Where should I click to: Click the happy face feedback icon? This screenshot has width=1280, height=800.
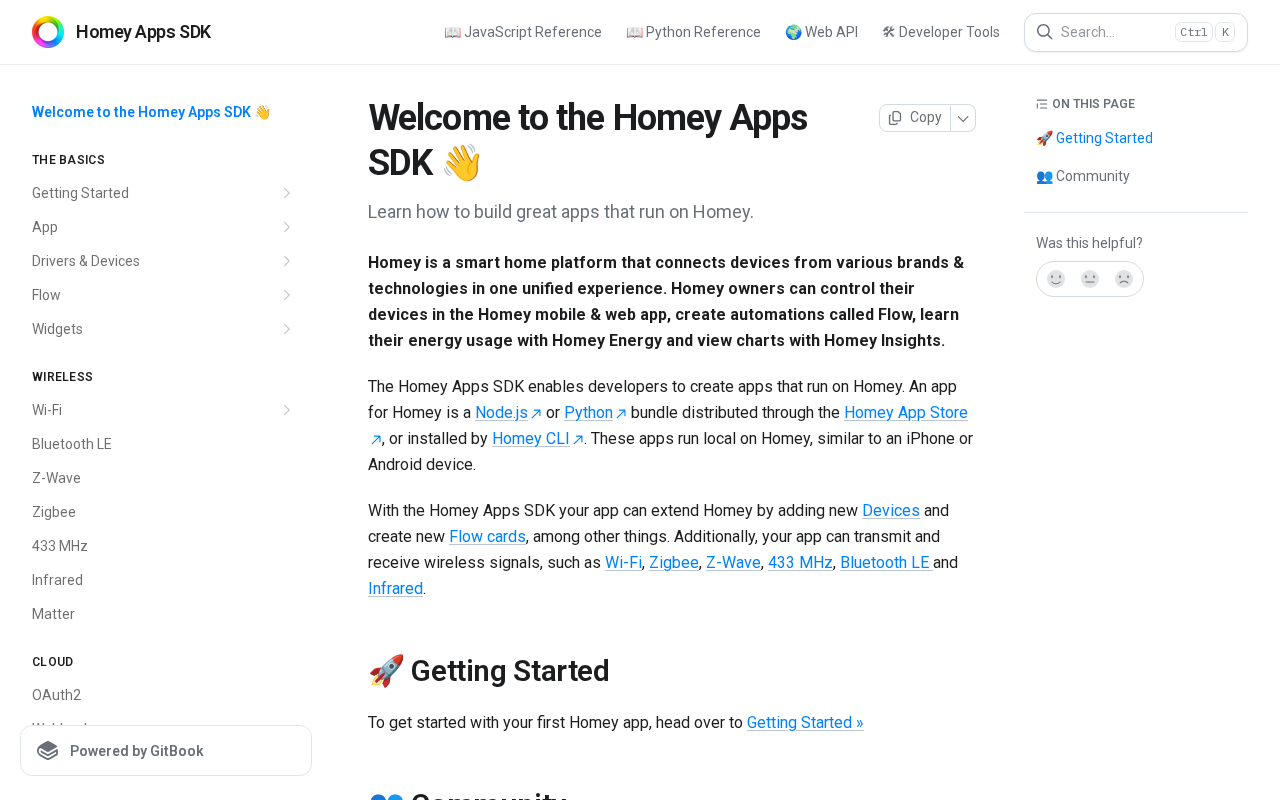pyautogui.click(x=1056, y=279)
